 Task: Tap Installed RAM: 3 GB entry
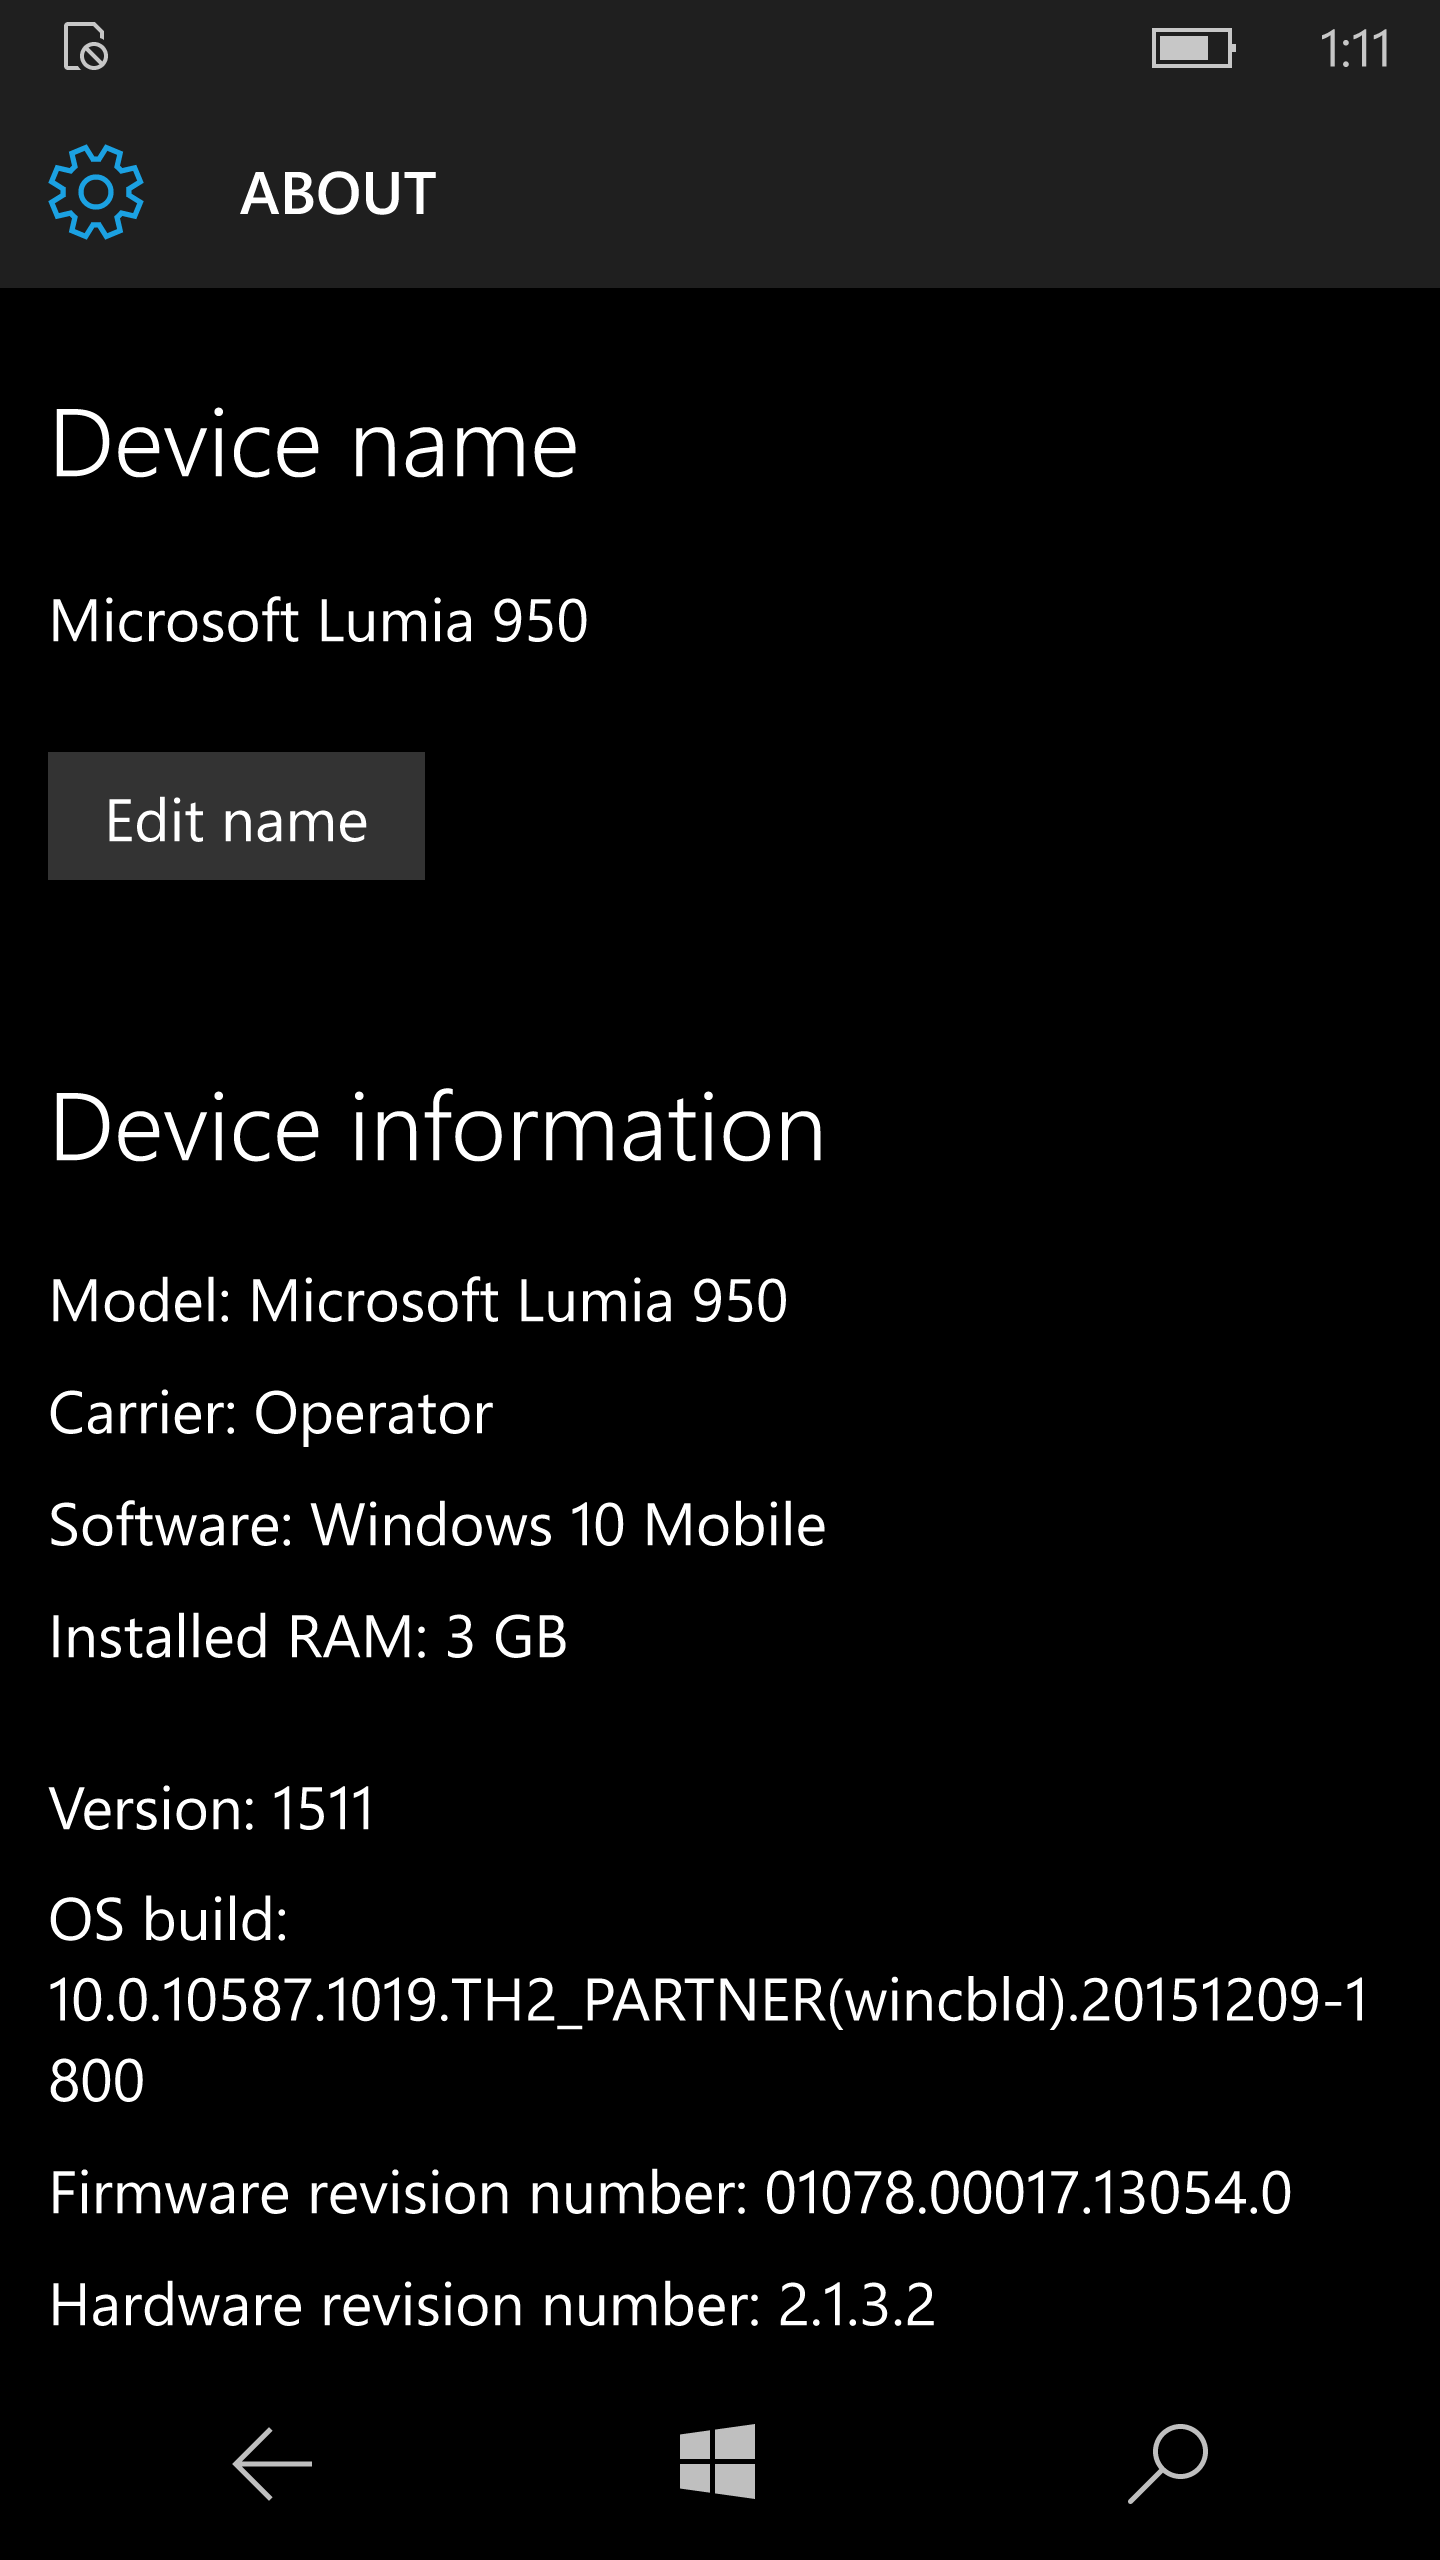pos(308,1637)
